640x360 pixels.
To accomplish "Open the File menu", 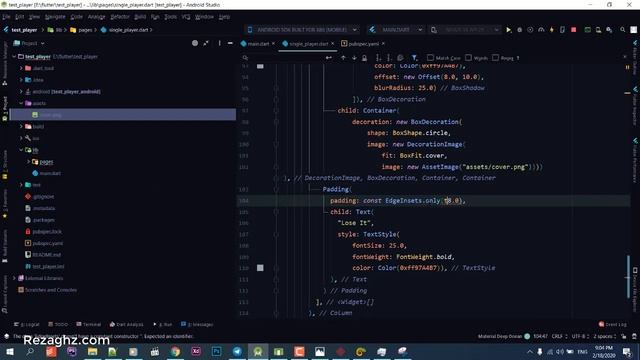I will (x=6, y=17).
